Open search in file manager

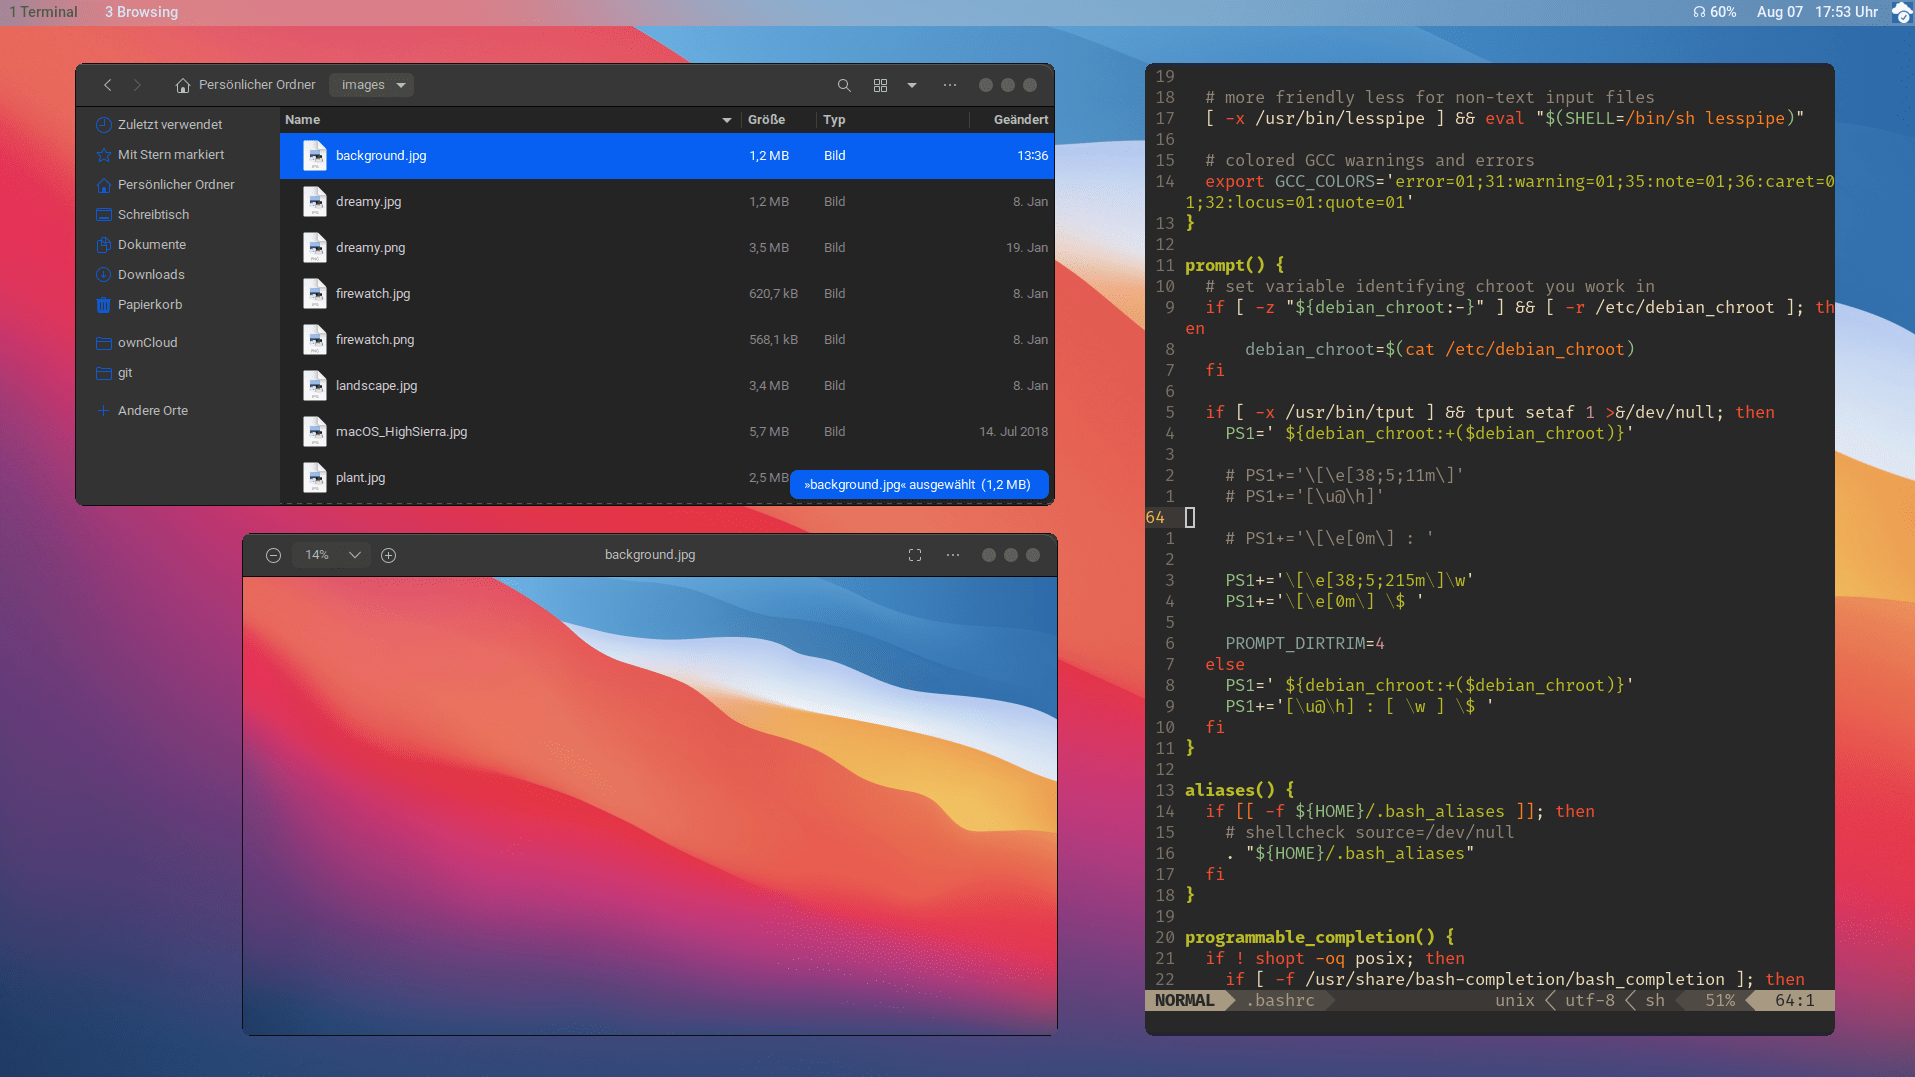(844, 85)
